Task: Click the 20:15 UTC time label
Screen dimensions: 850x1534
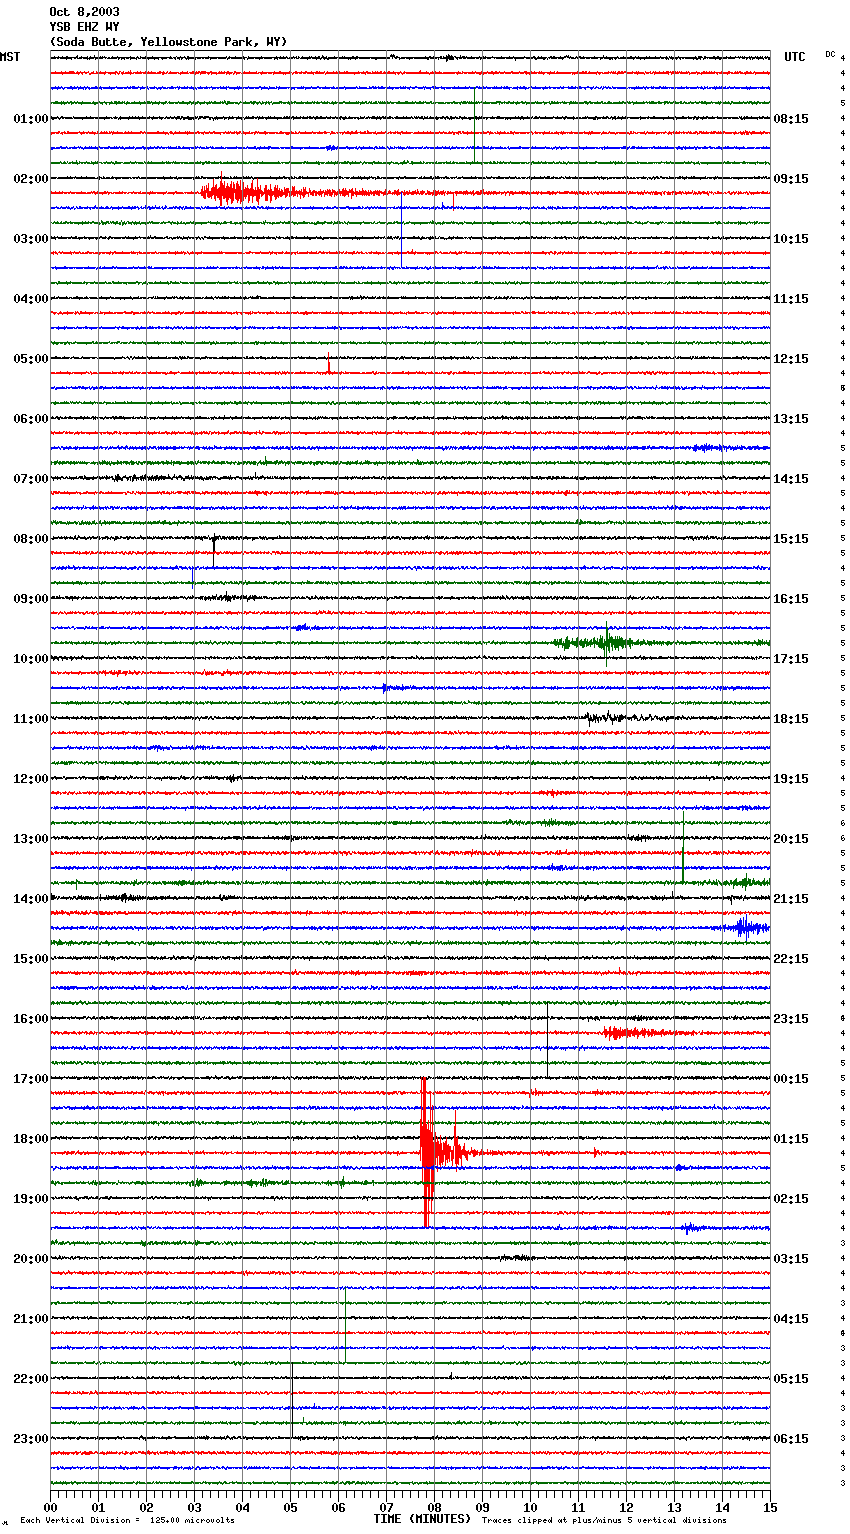Action: (x=791, y=839)
